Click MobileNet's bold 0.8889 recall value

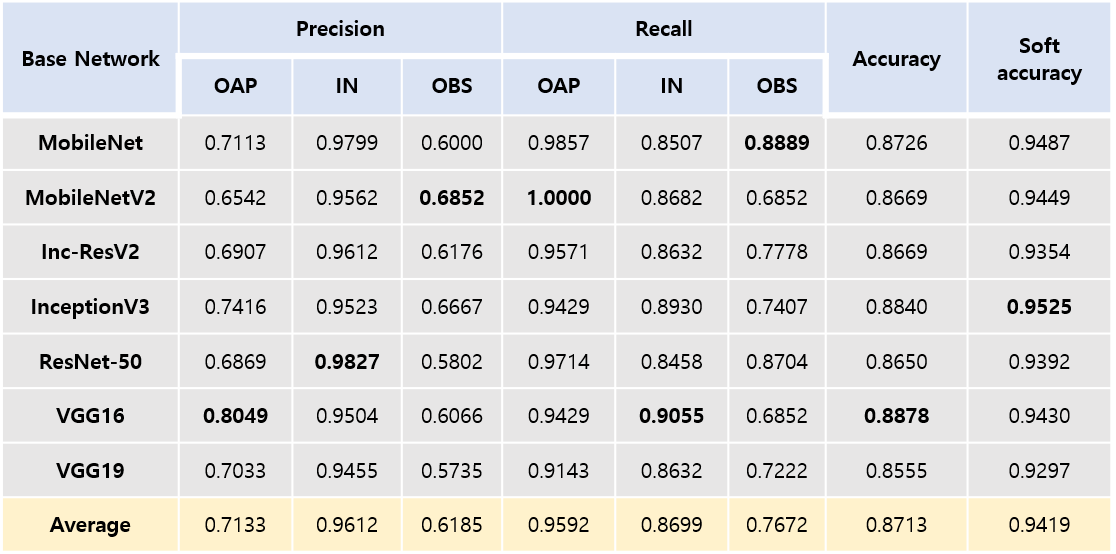coord(777,143)
